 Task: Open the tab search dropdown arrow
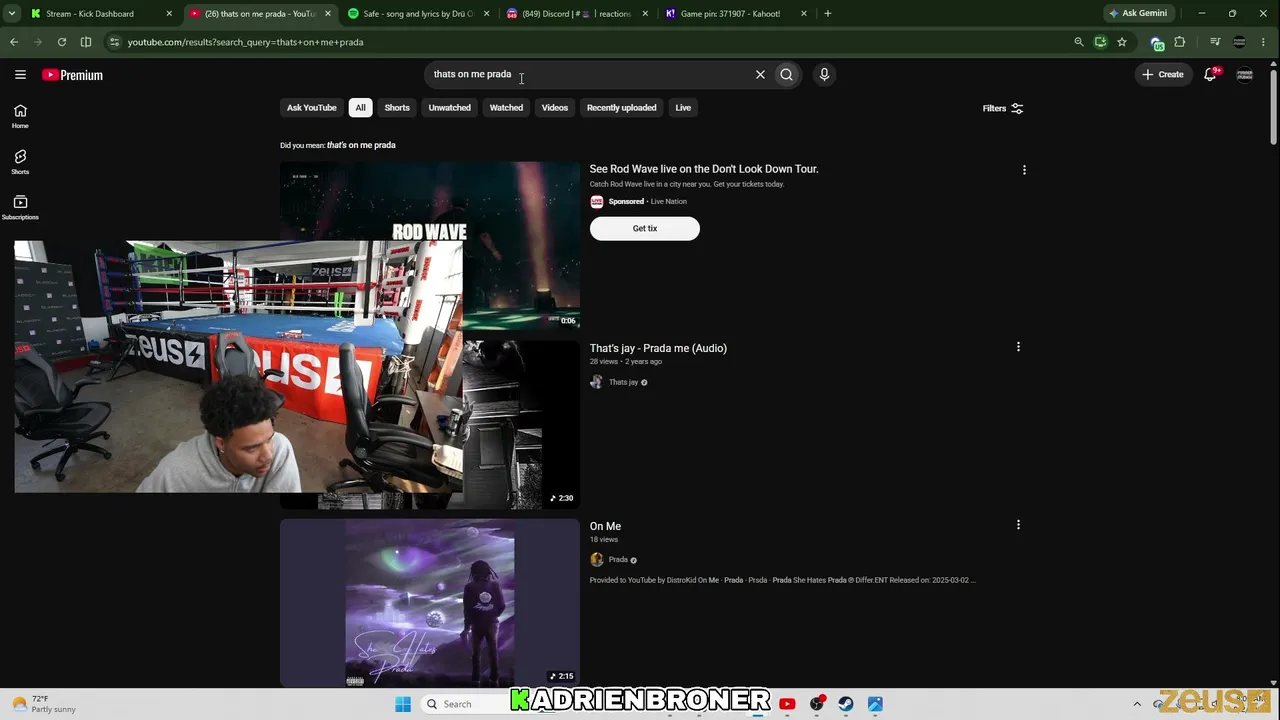tap(12, 14)
